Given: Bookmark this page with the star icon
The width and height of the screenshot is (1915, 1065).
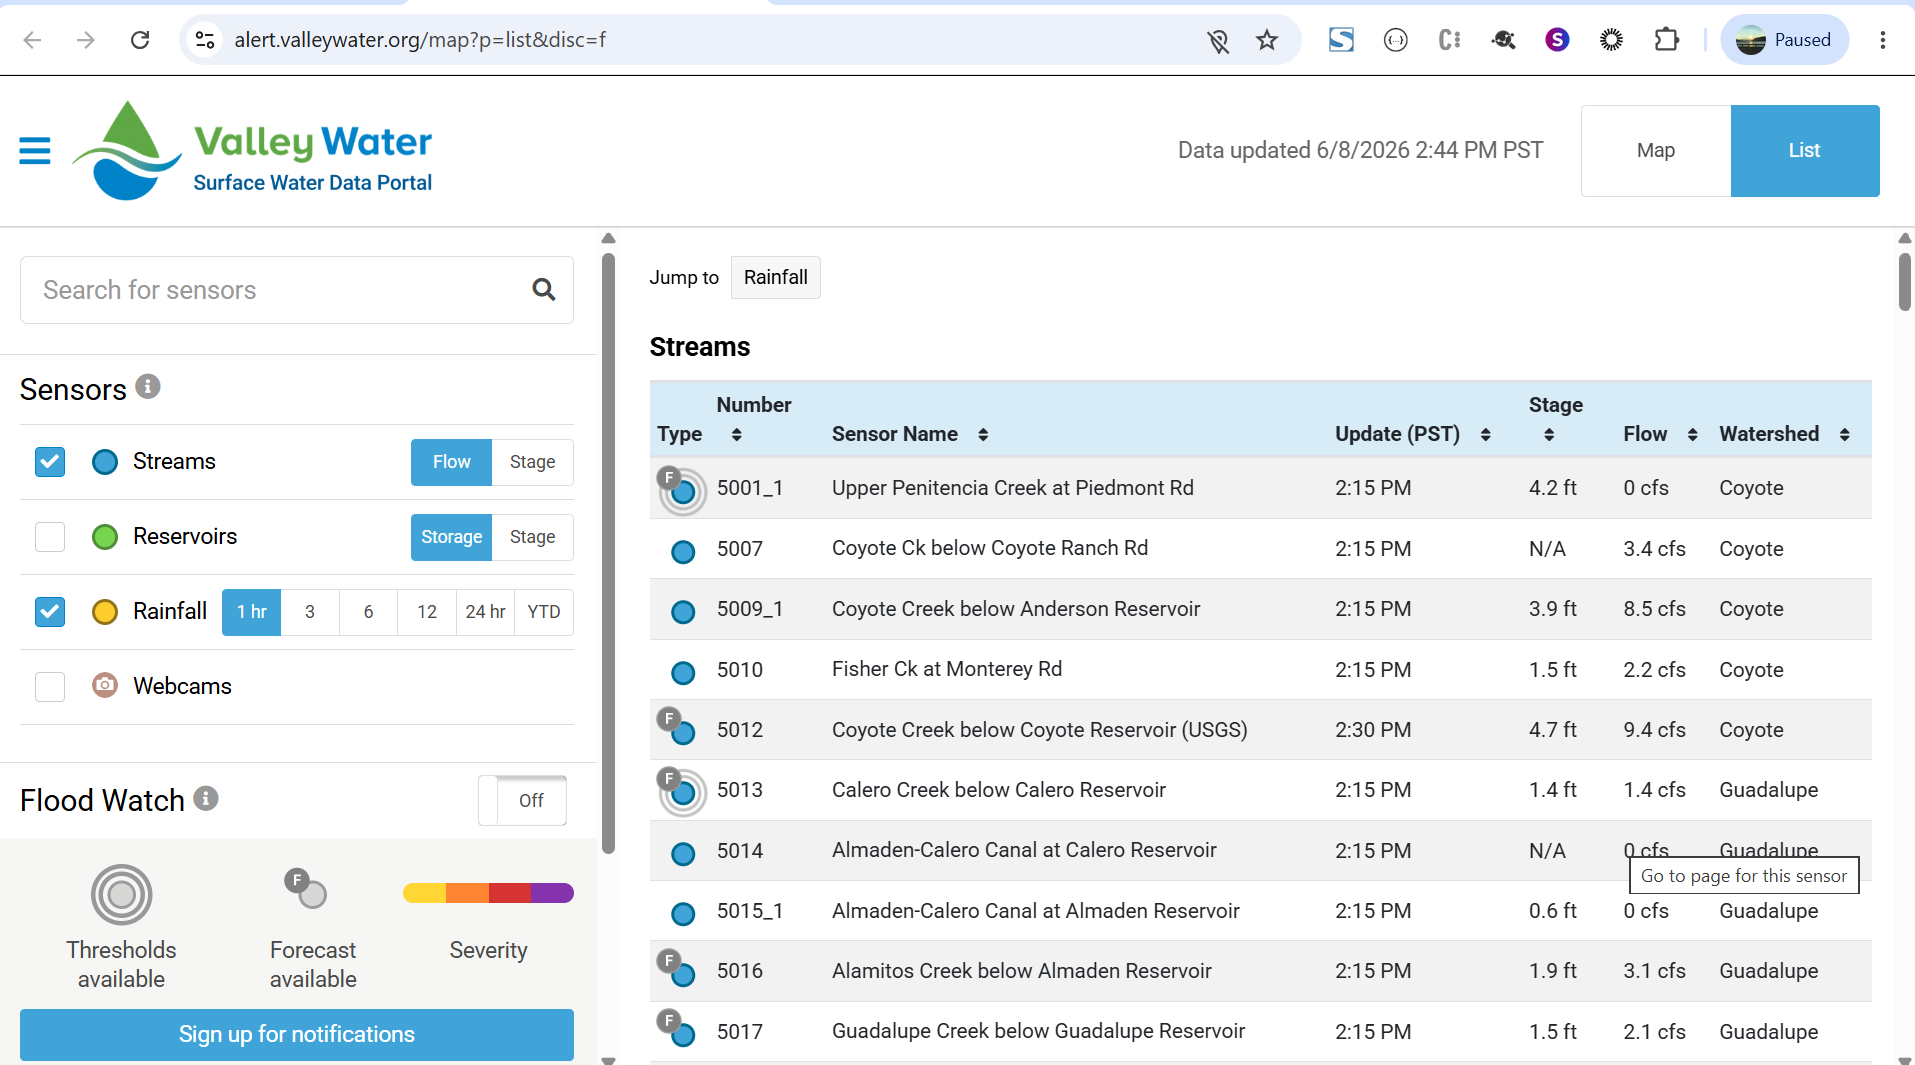Looking at the screenshot, I should coord(1267,40).
